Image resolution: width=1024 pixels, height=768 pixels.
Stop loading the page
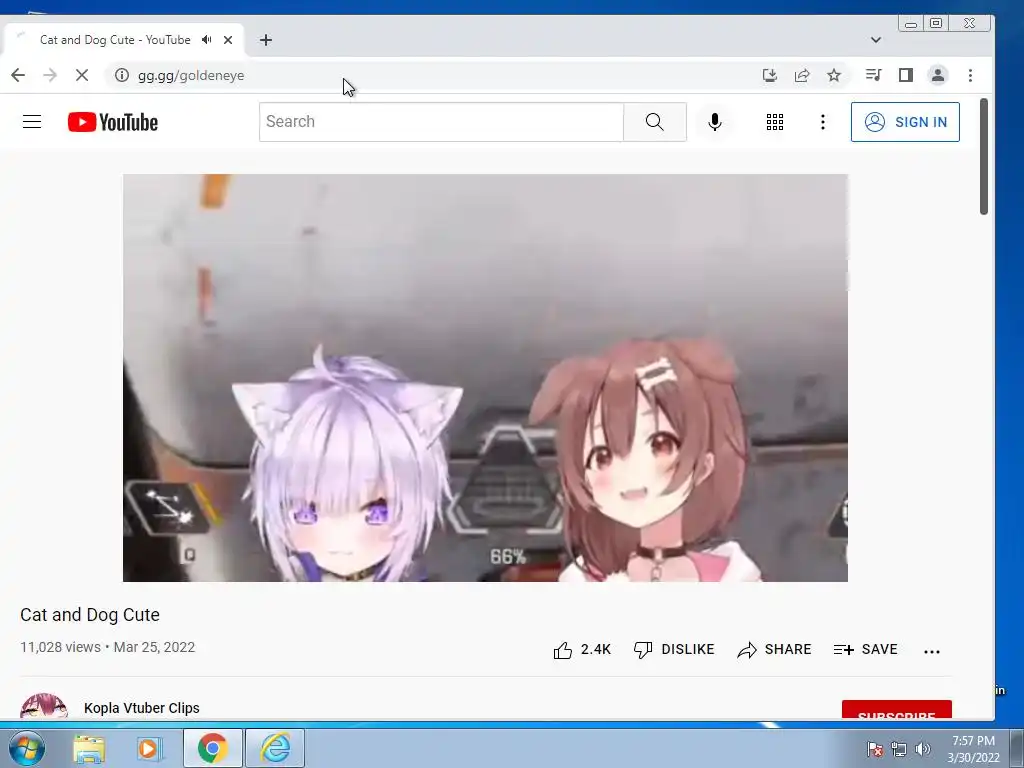tap(82, 75)
